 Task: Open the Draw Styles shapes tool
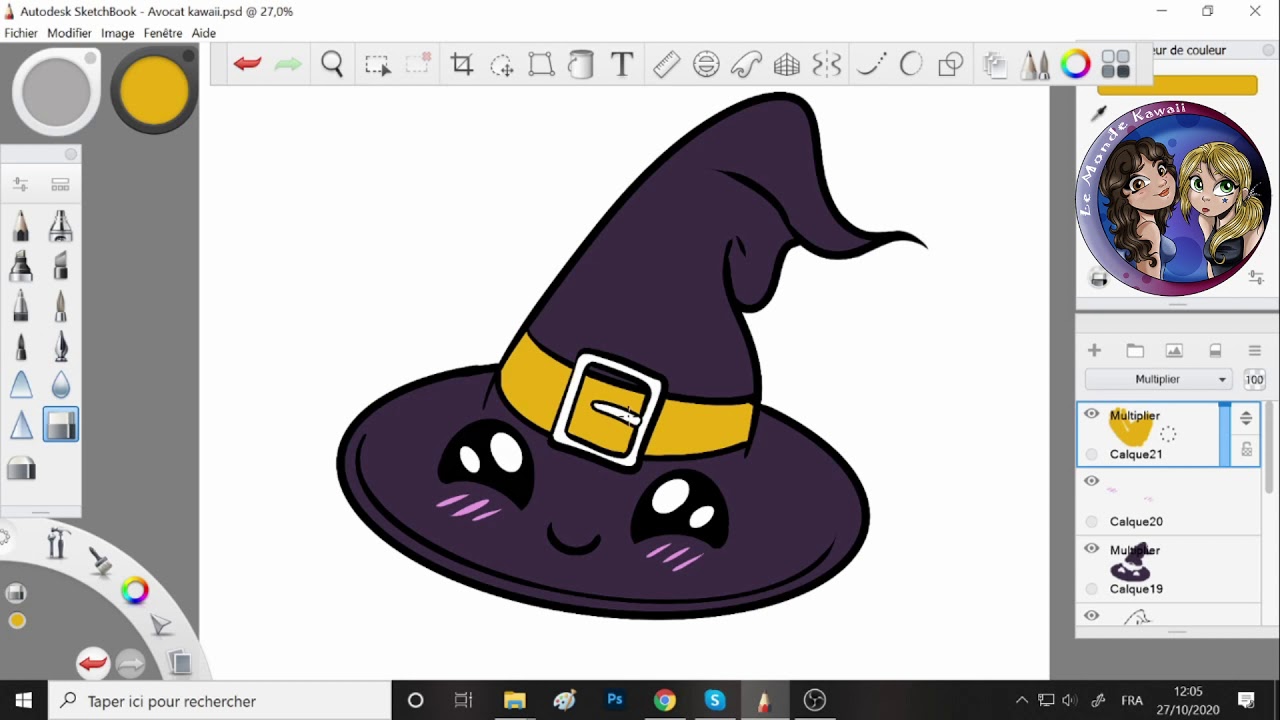pos(951,65)
